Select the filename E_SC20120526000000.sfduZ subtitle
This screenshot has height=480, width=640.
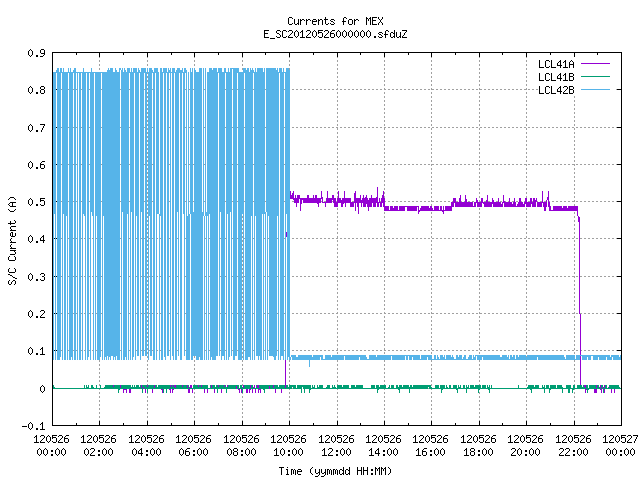335,34
